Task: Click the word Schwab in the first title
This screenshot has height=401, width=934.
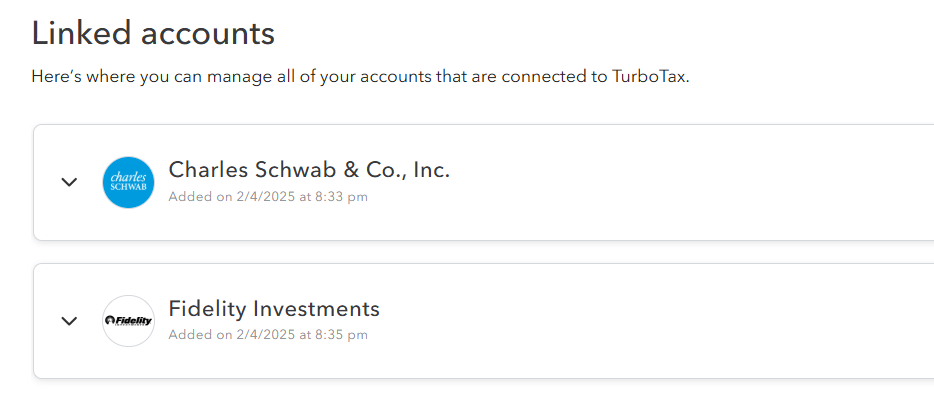Action: coord(289,170)
